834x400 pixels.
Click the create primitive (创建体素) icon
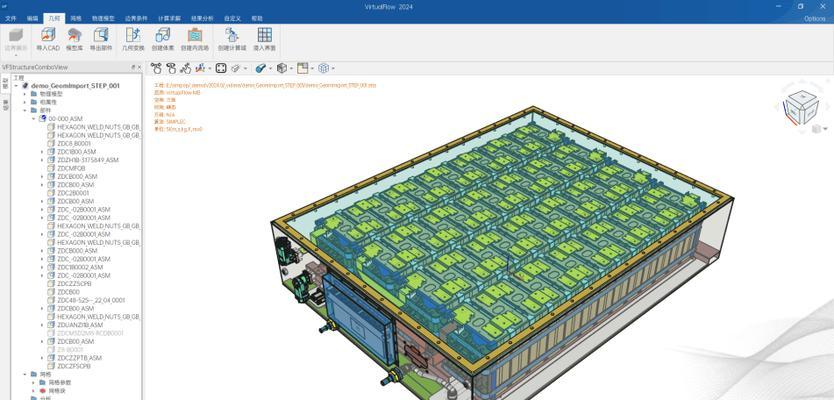pos(162,35)
